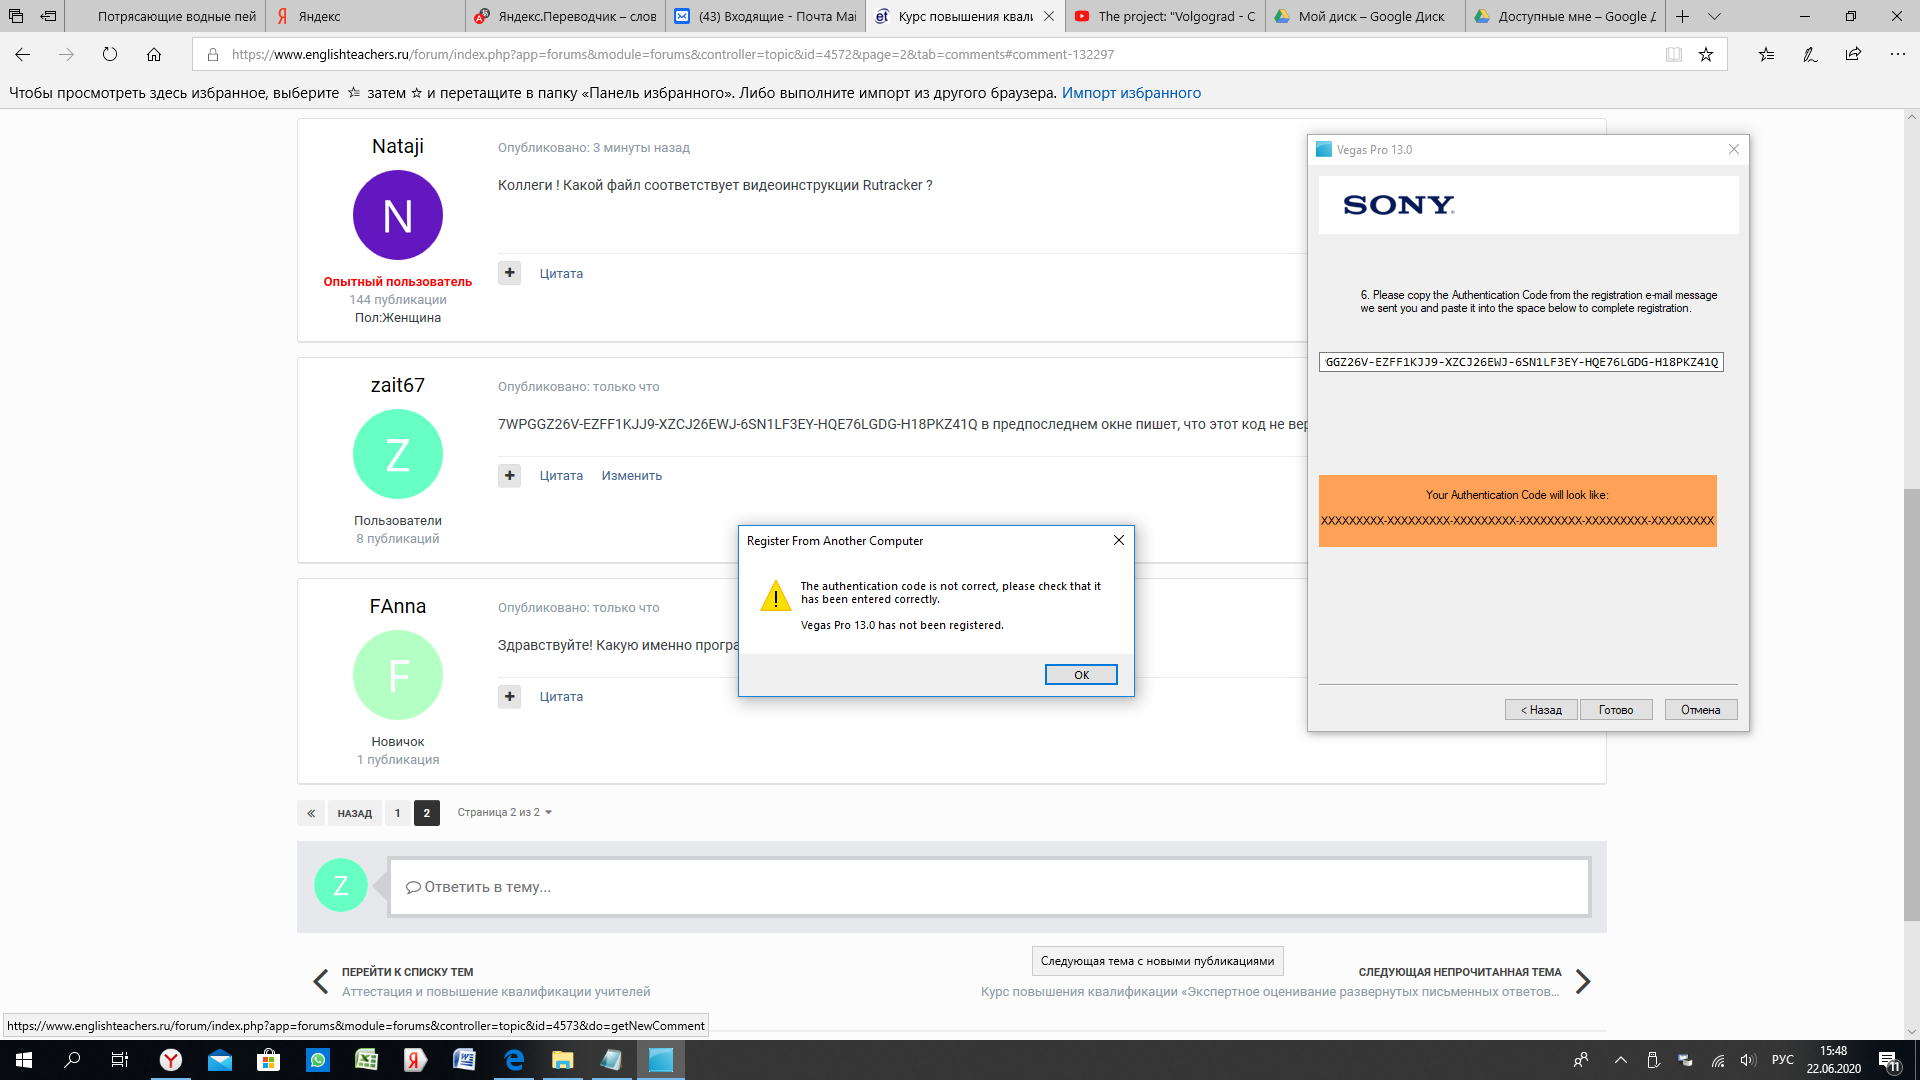1920x1080 pixels.
Task: Open zait67's green avatar profile
Action: [398, 454]
